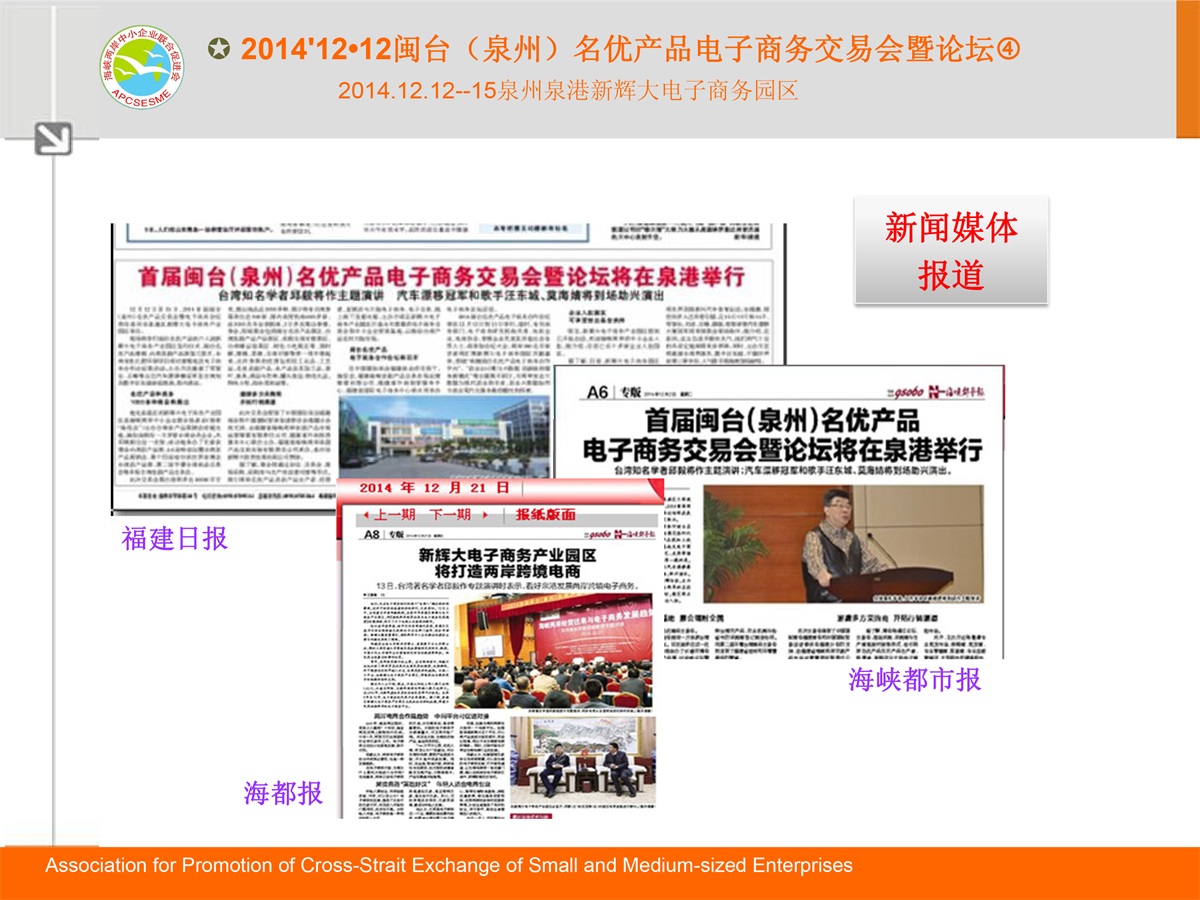The height and width of the screenshot is (900, 1200).
Task: Select the 福建日报 caption
Action: pyautogui.click(x=175, y=539)
